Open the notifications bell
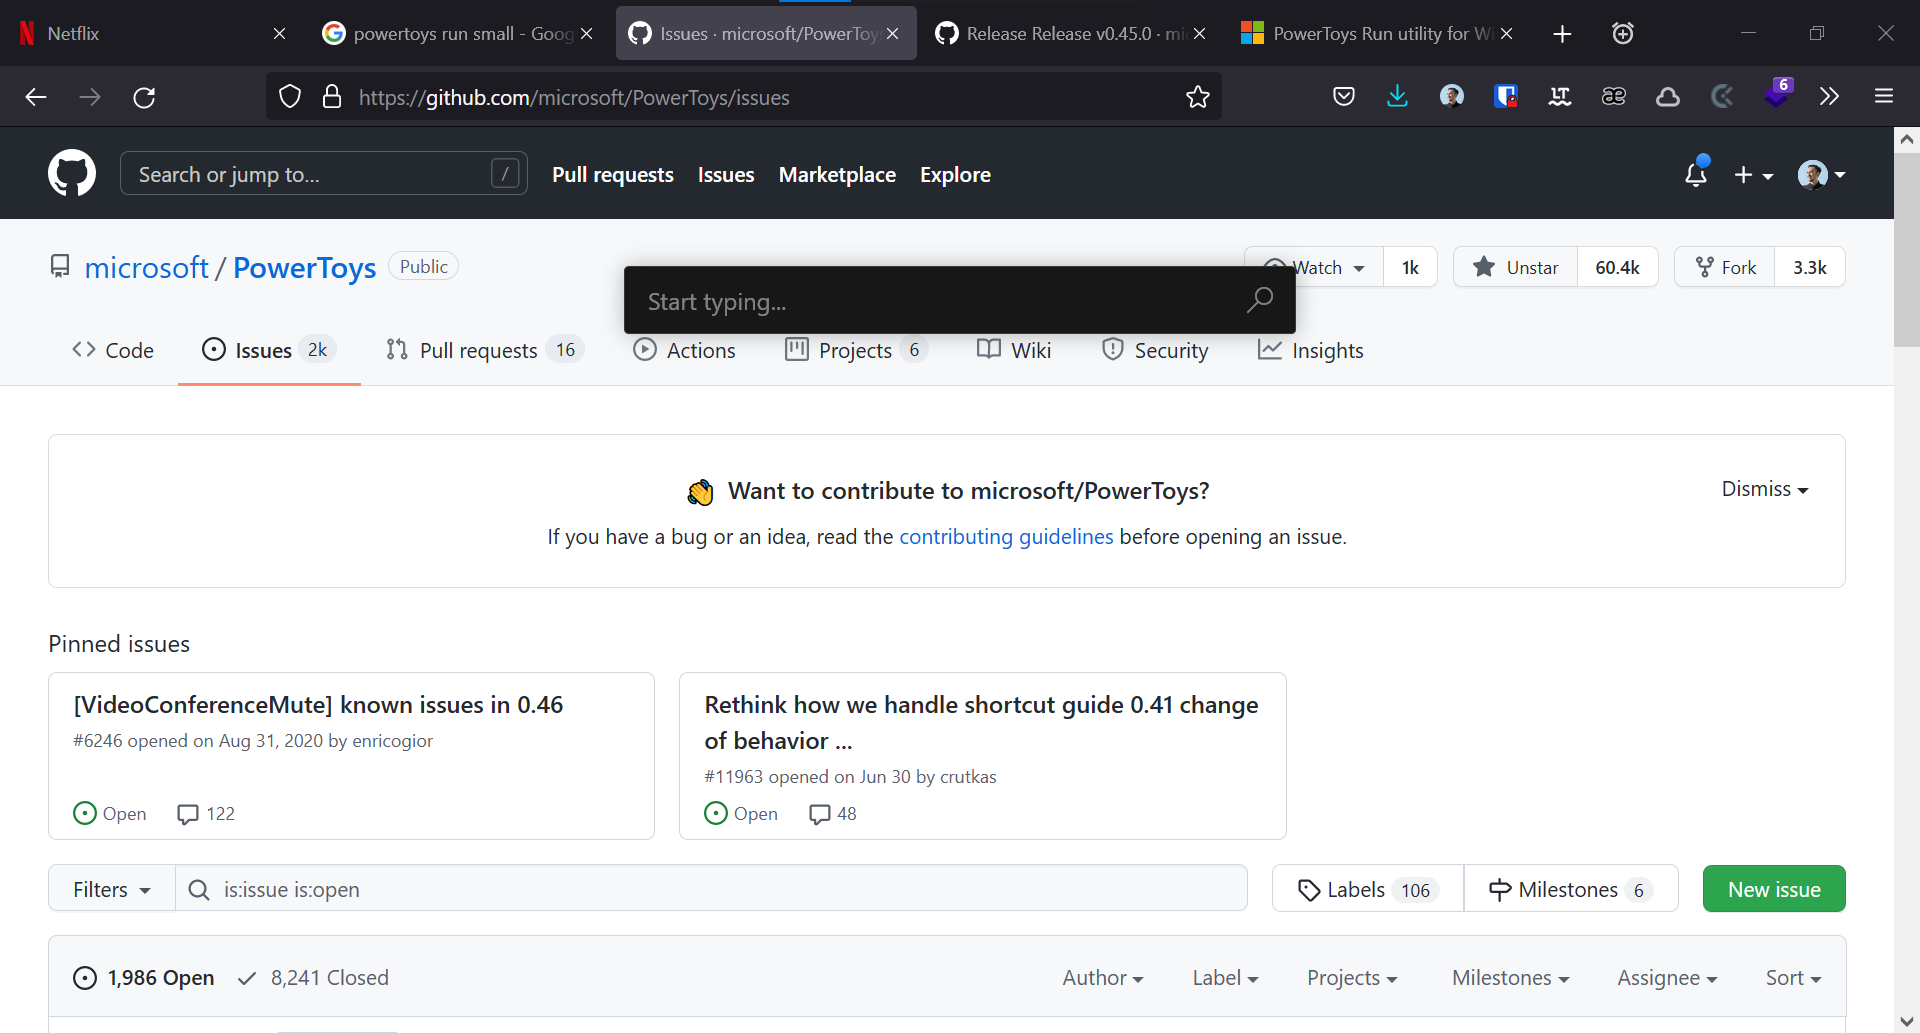The height and width of the screenshot is (1033, 1920). [1696, 174]
